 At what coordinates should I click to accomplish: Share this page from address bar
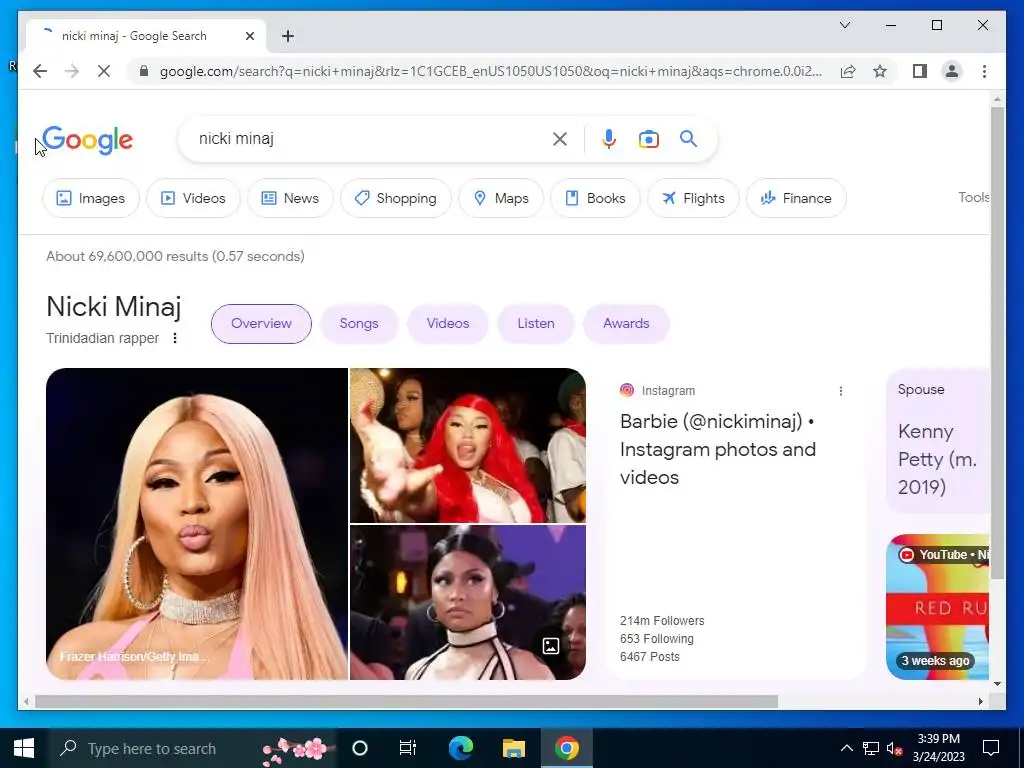[848, 71]
